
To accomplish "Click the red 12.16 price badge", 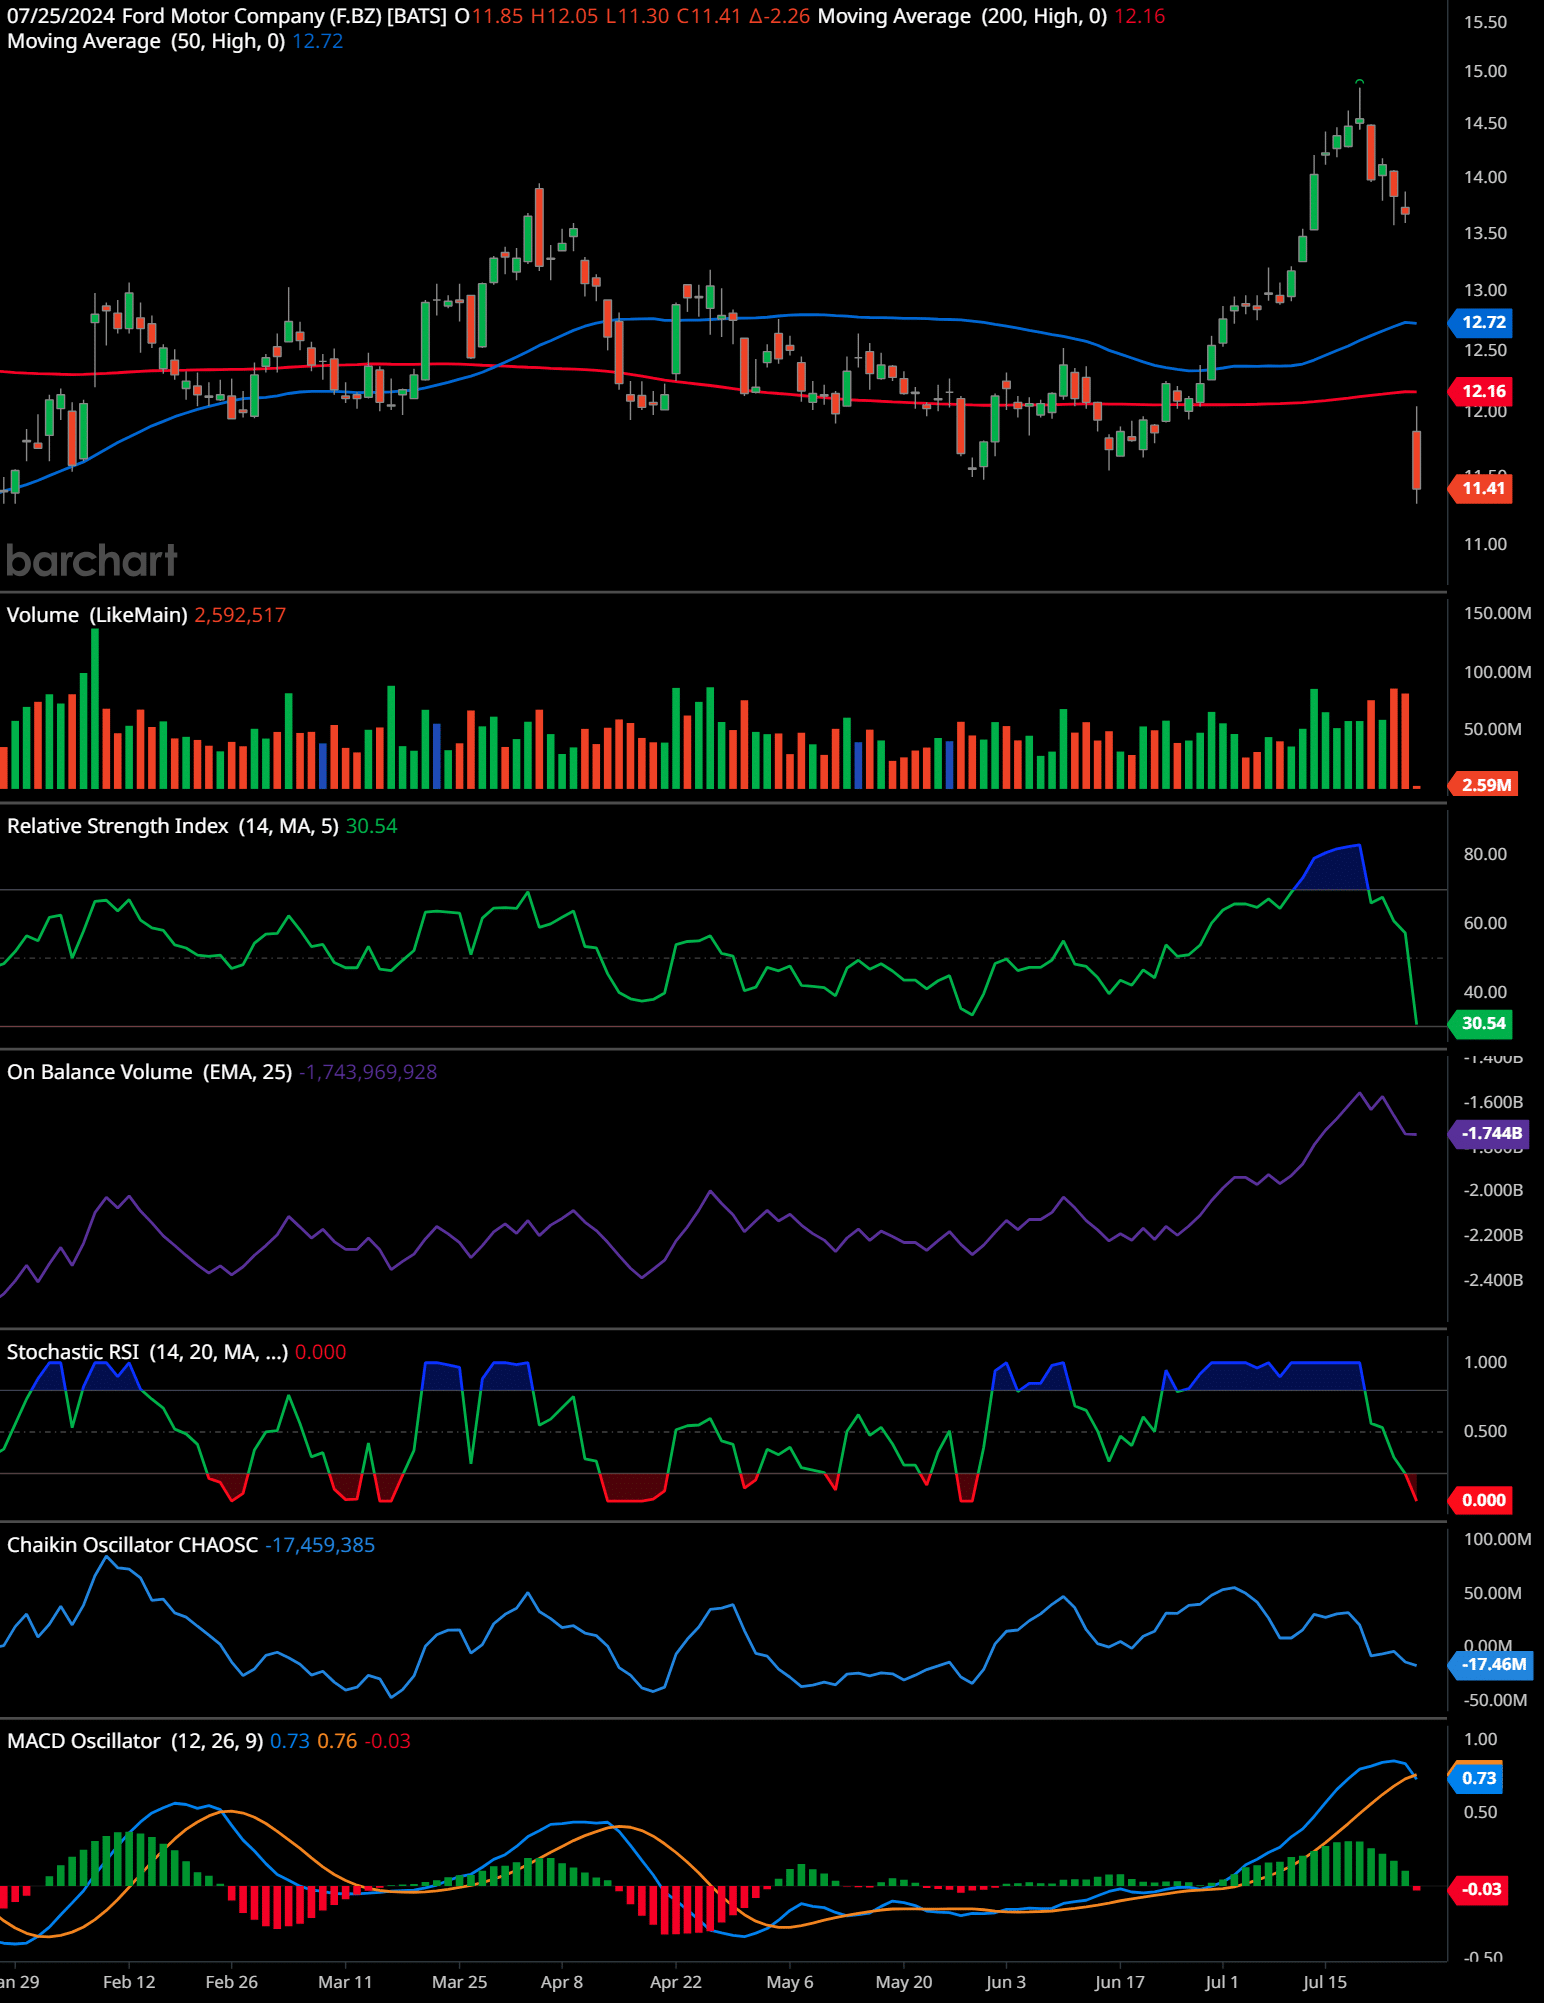I will [x=1481, y=391].
